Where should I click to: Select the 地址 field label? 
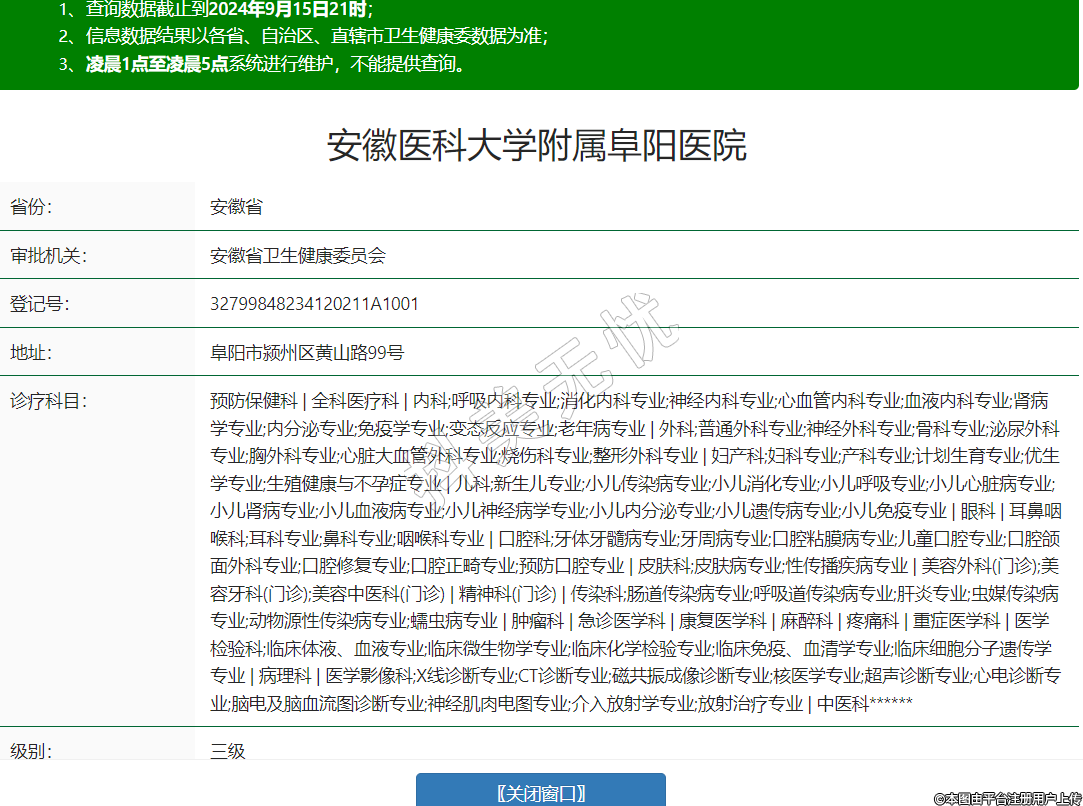(31, 352)
